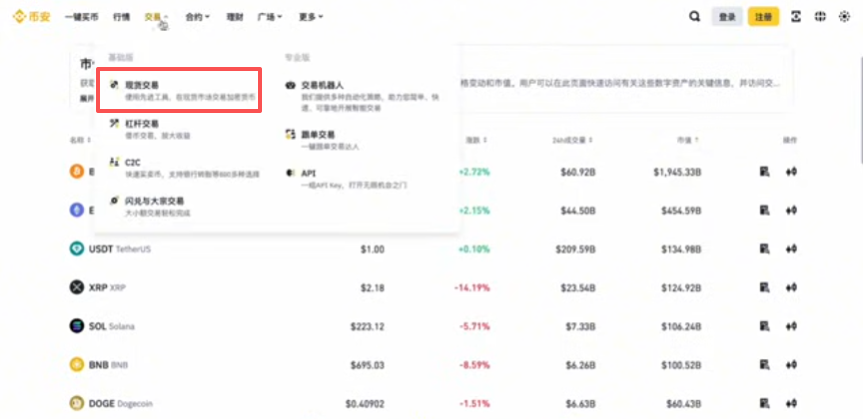Click the orange Bitcoin coin logo
863x419 pixels.
77,172
